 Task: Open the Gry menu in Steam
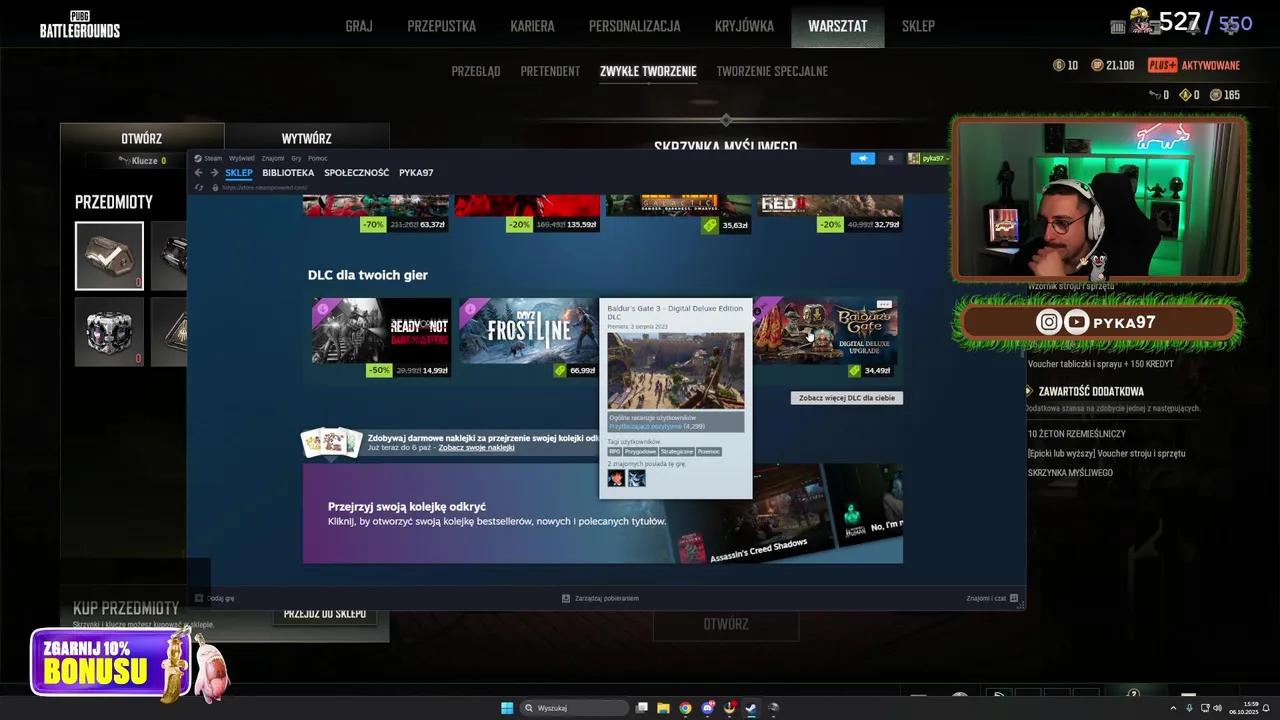point(296,158)
